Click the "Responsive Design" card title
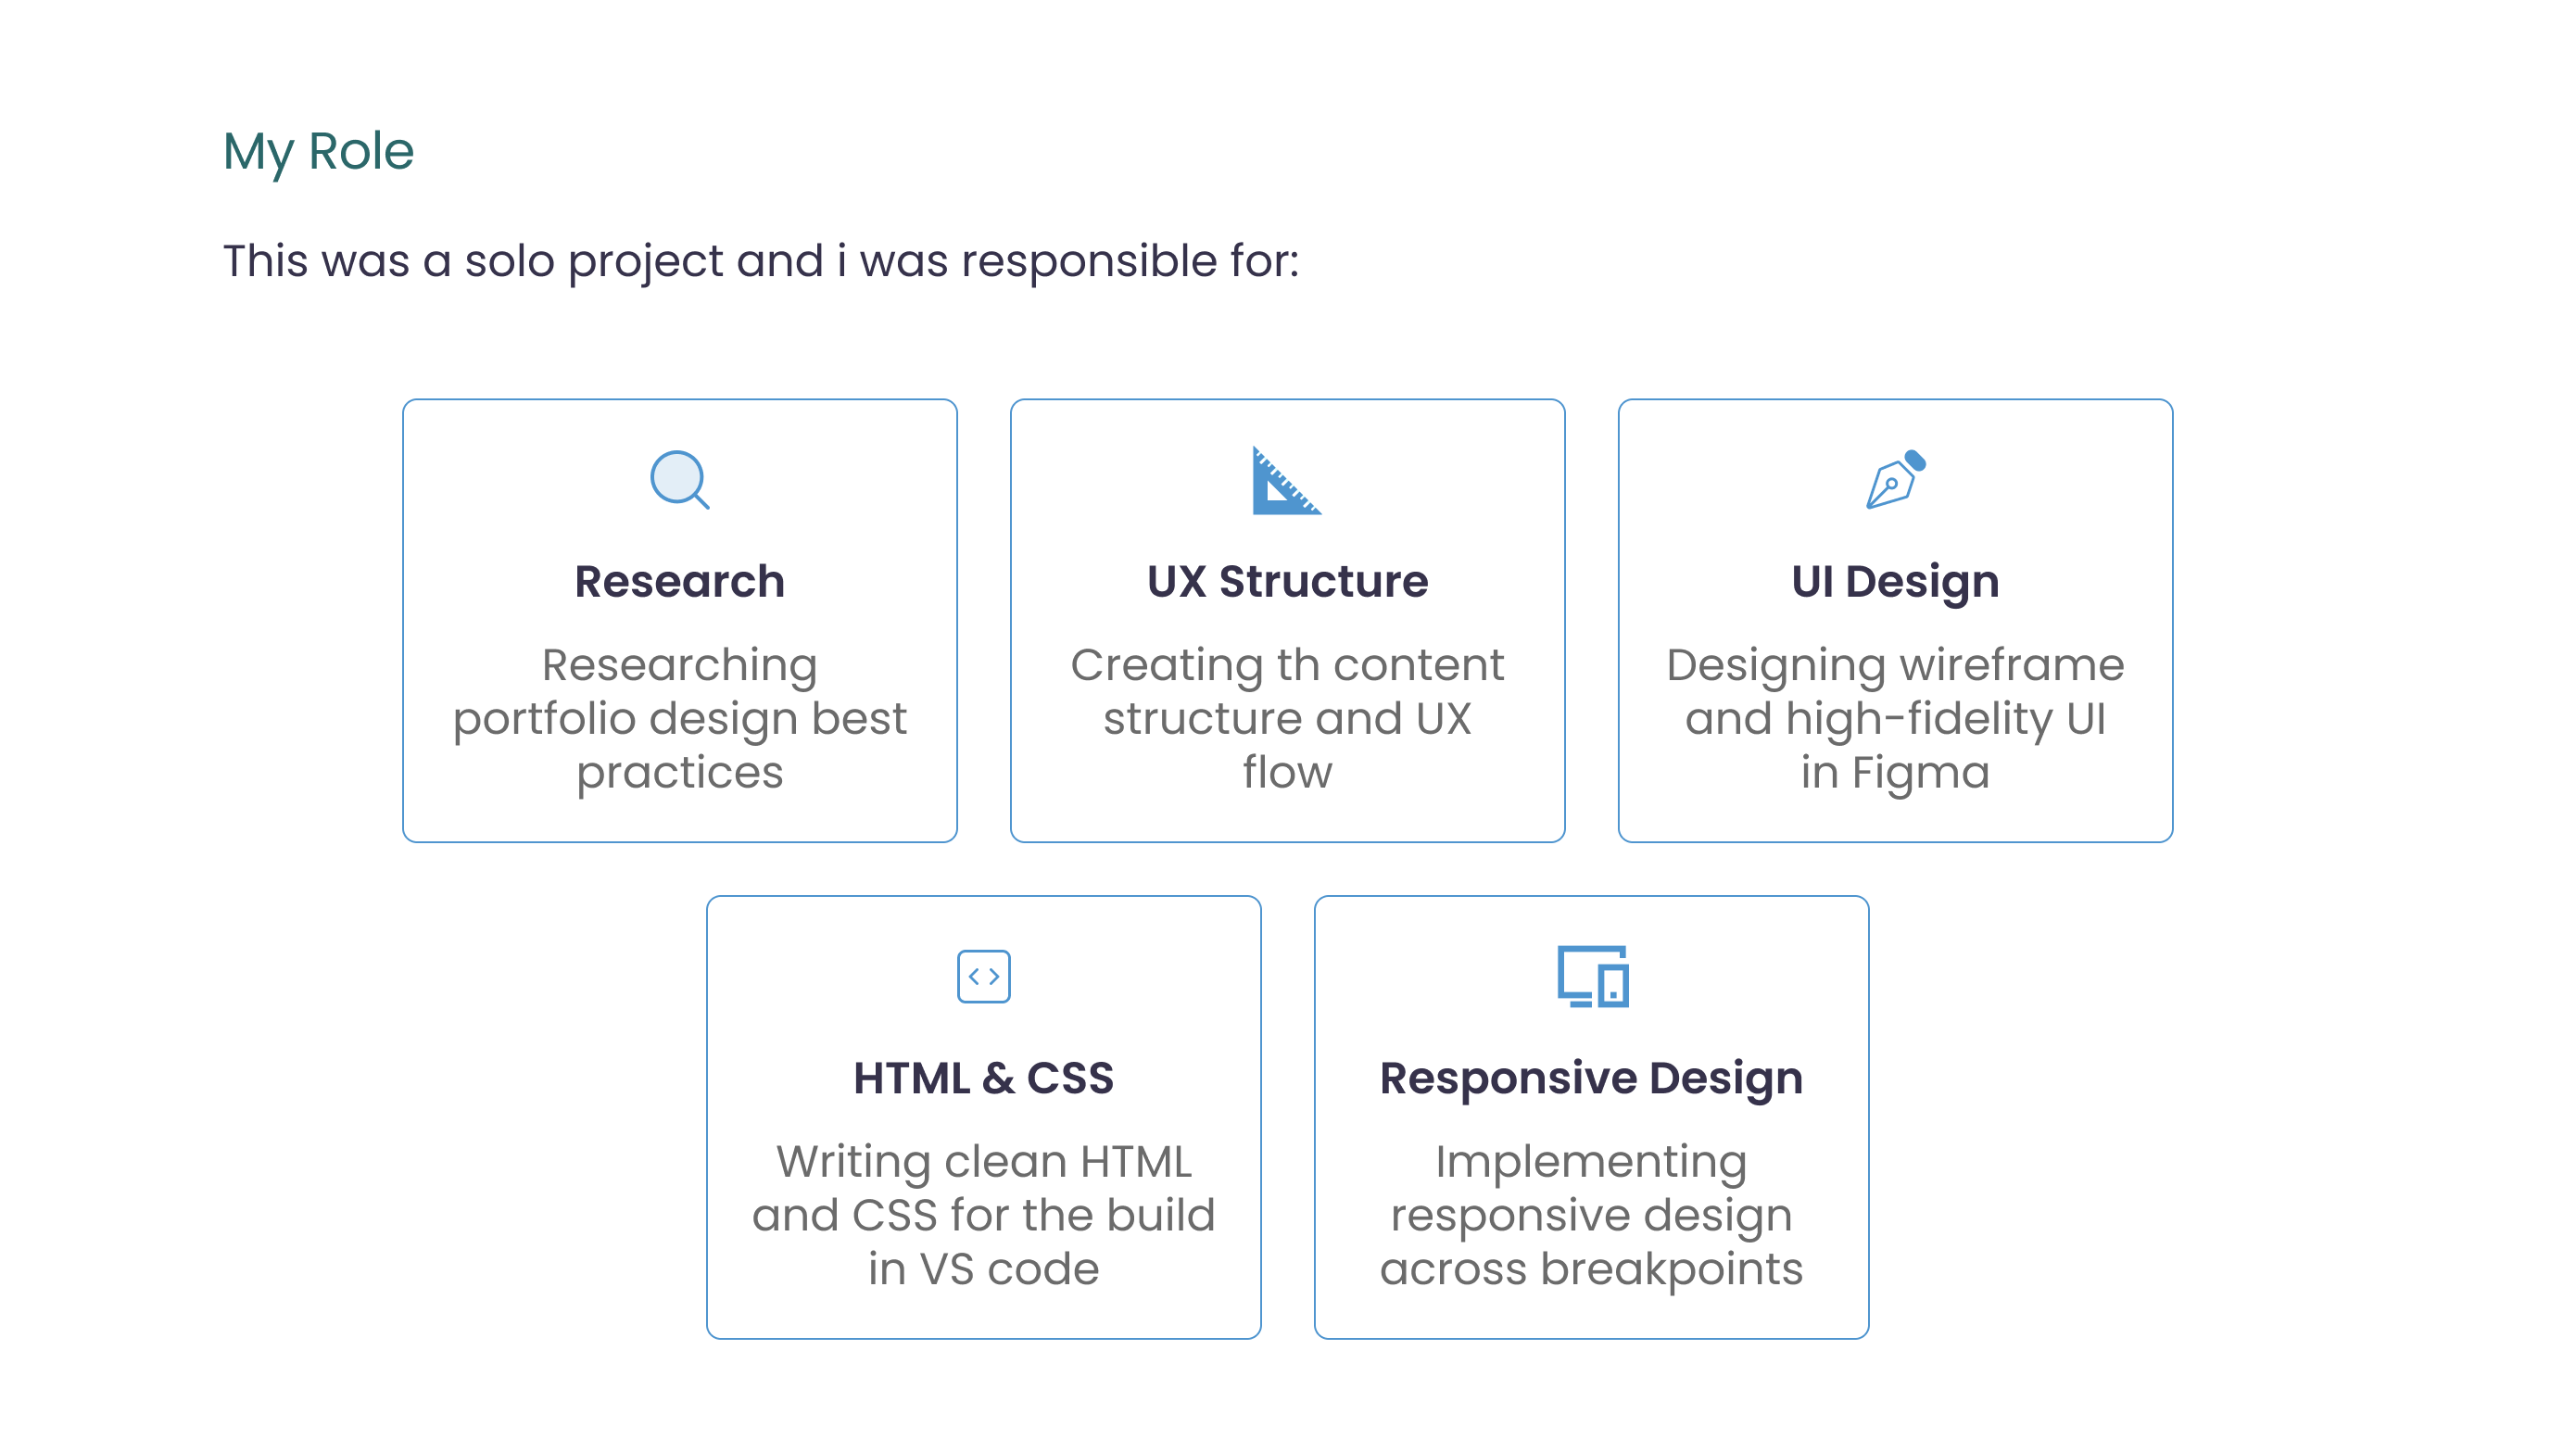The image size is (2576, 1451). point(1591,1078)
